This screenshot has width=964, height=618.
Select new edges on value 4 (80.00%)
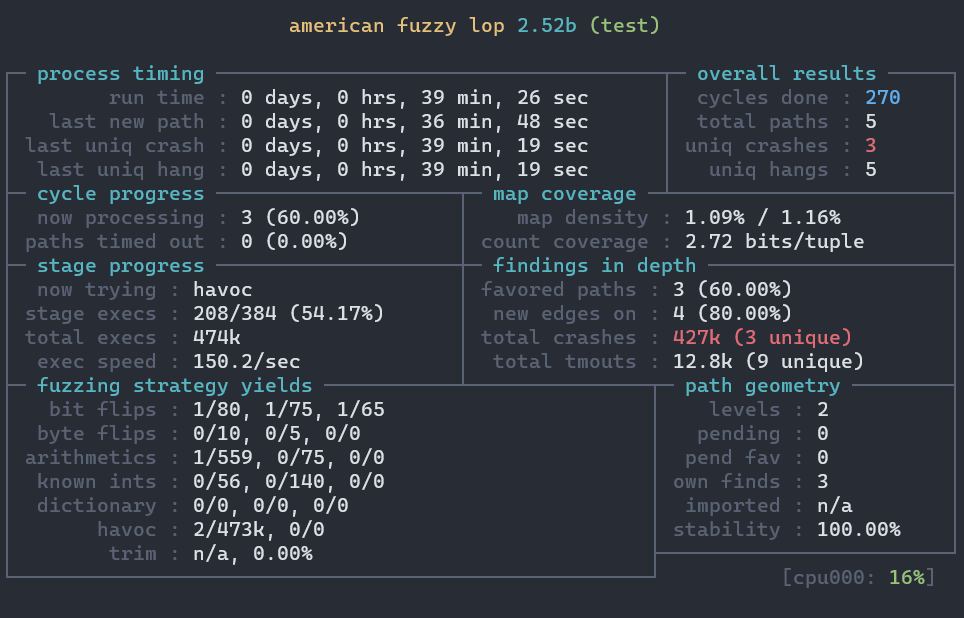[732, 314]
